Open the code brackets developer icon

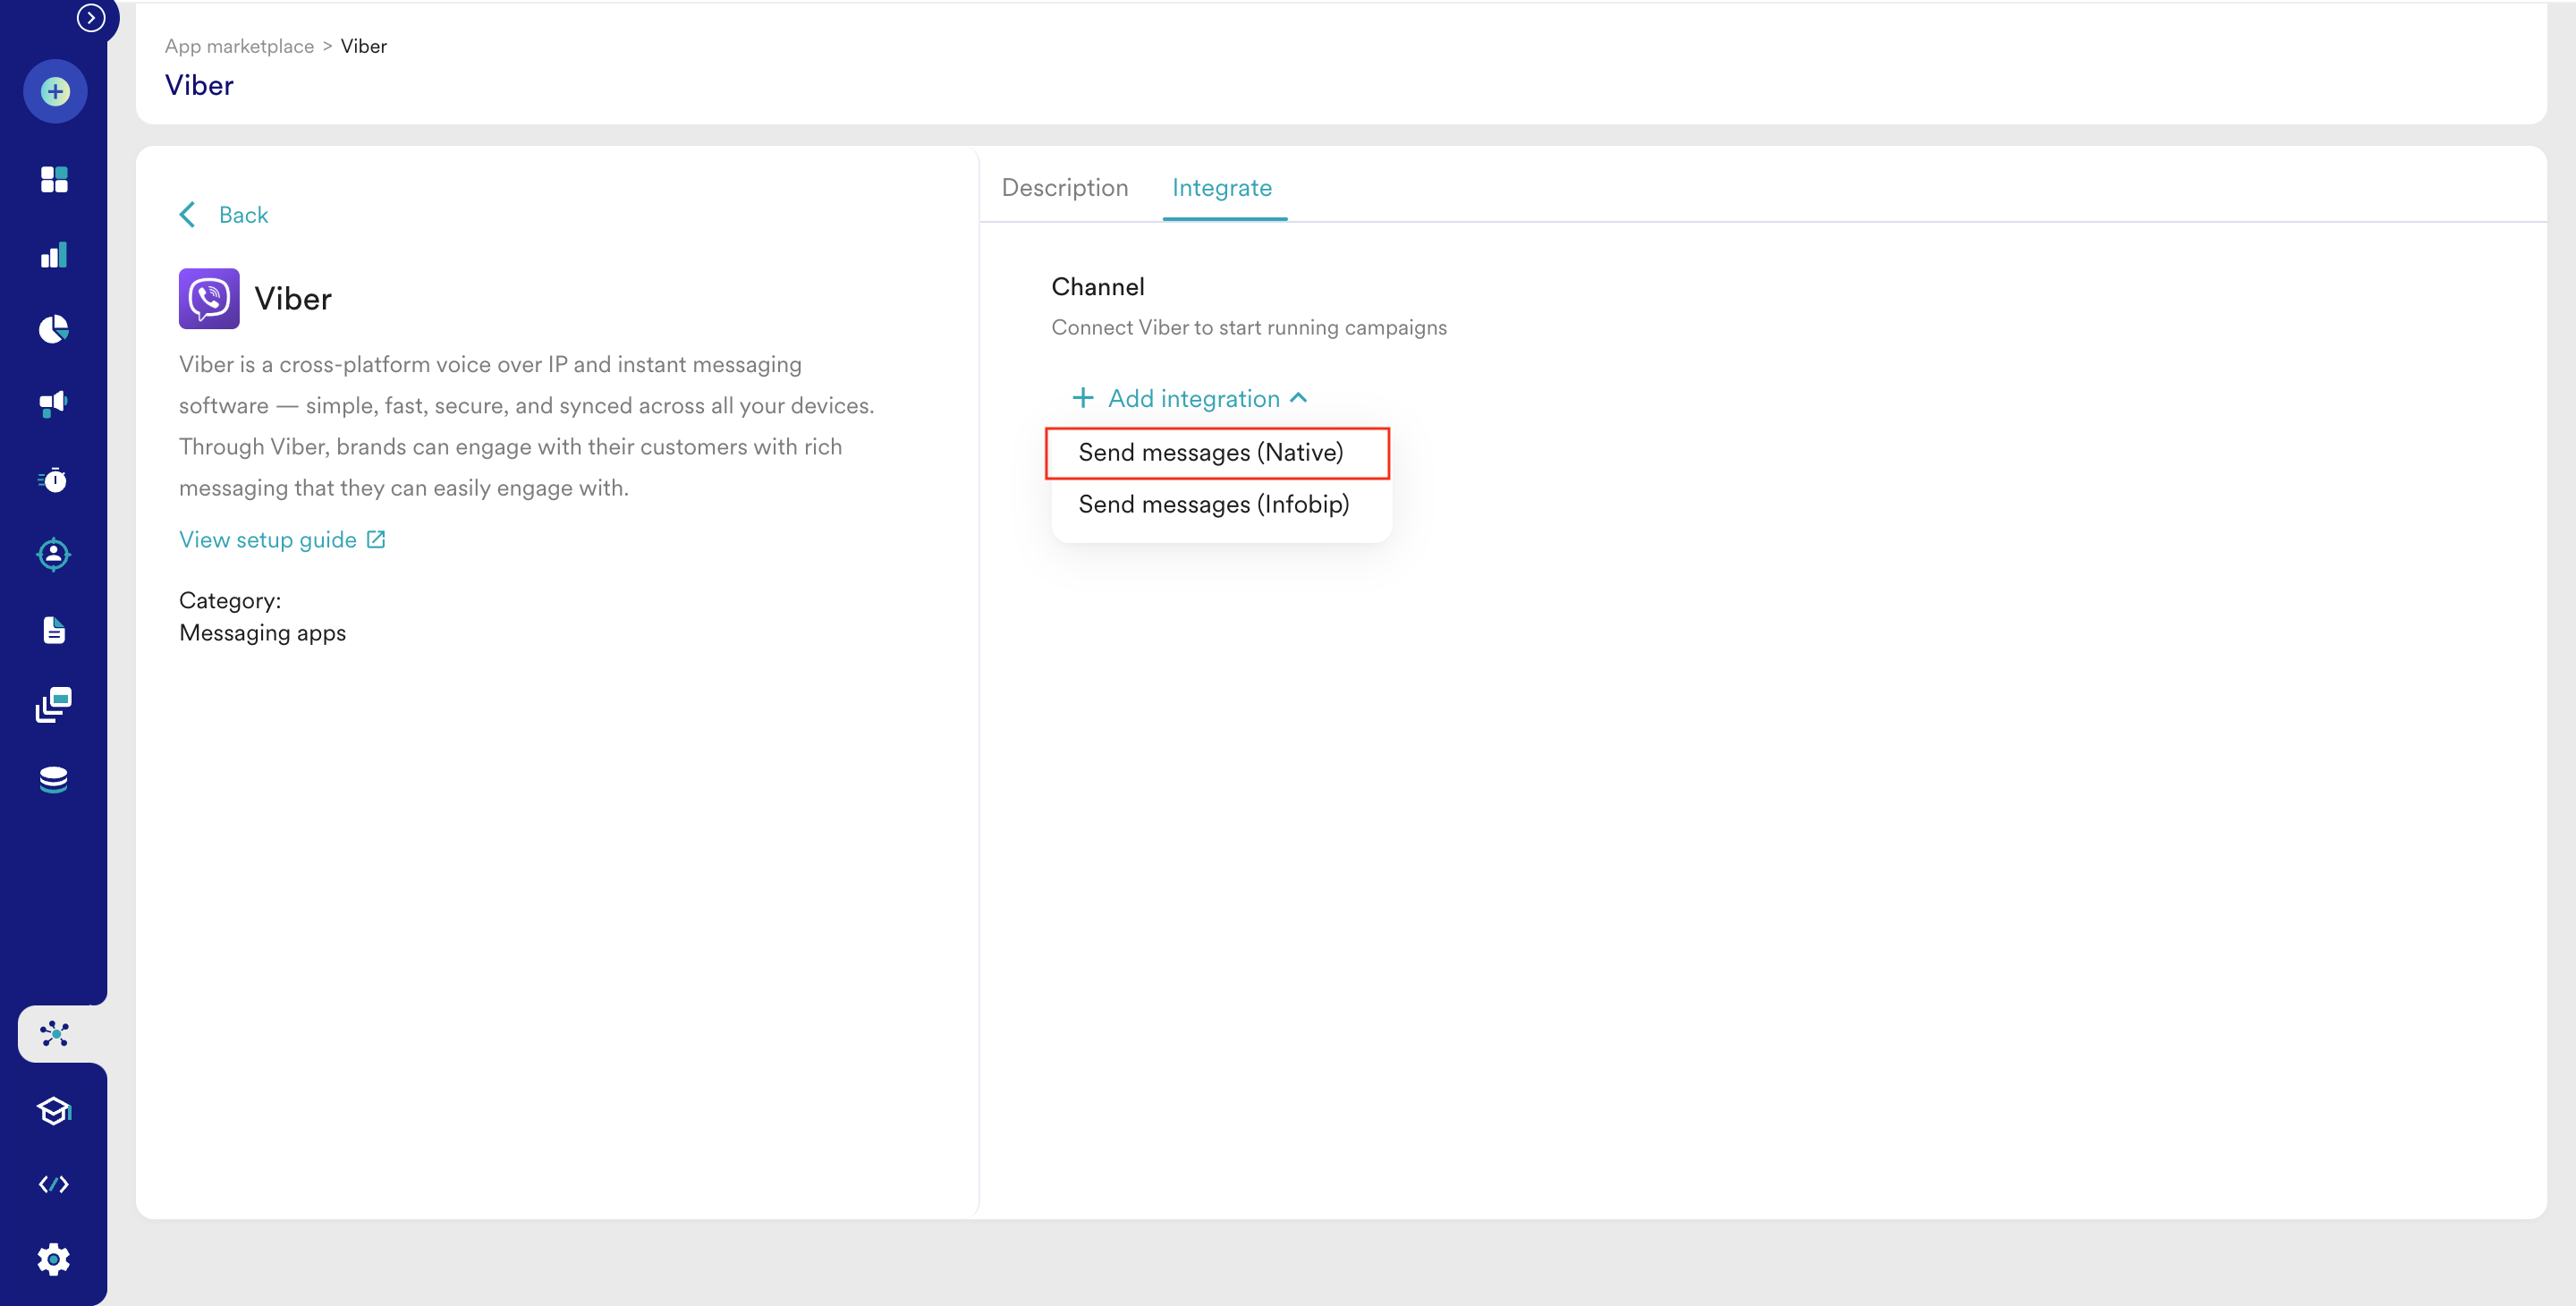tap(54, 1185)
